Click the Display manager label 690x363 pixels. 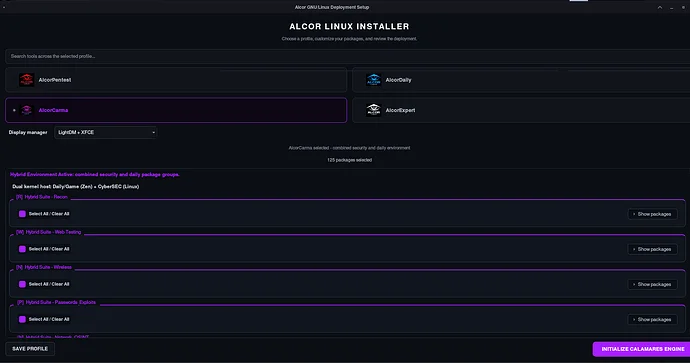[x=28, y=132]
